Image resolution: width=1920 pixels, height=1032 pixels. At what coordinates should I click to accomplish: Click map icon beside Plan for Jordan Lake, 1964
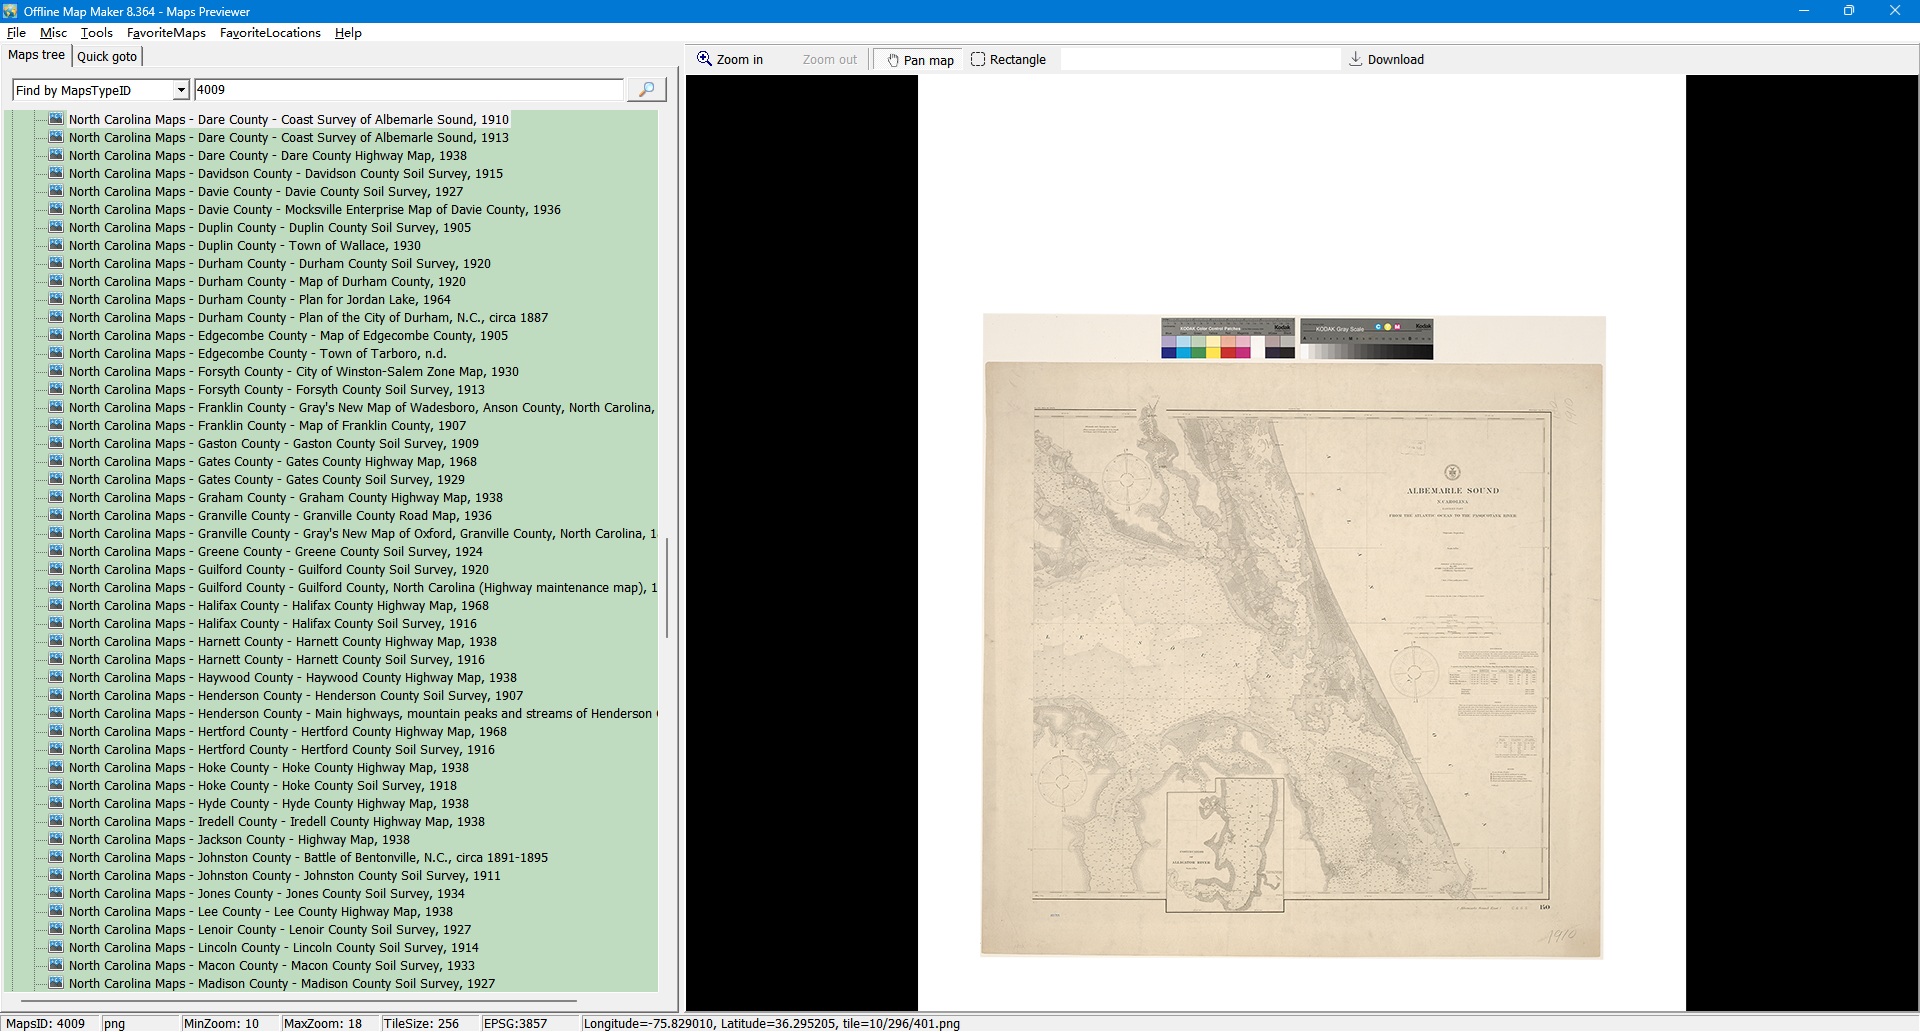pos(56,299)
